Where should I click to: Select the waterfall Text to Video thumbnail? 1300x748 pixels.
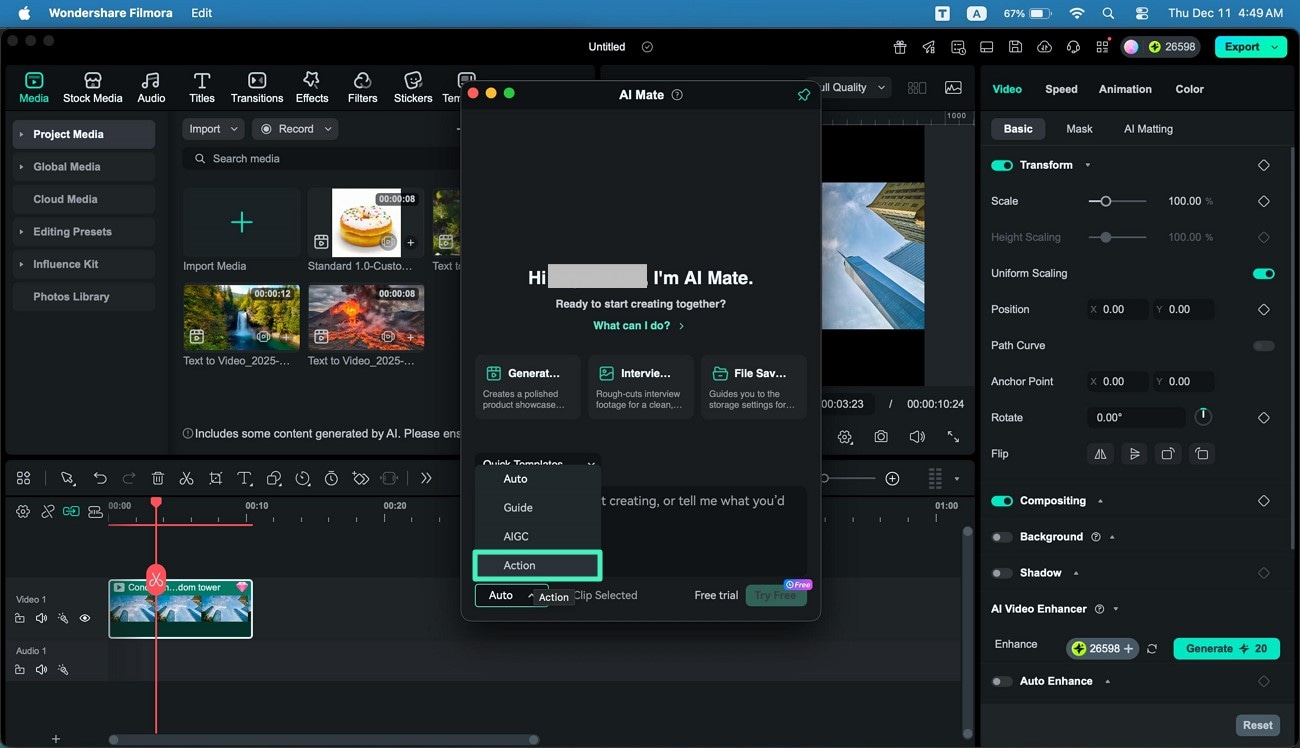click(241, 317)
